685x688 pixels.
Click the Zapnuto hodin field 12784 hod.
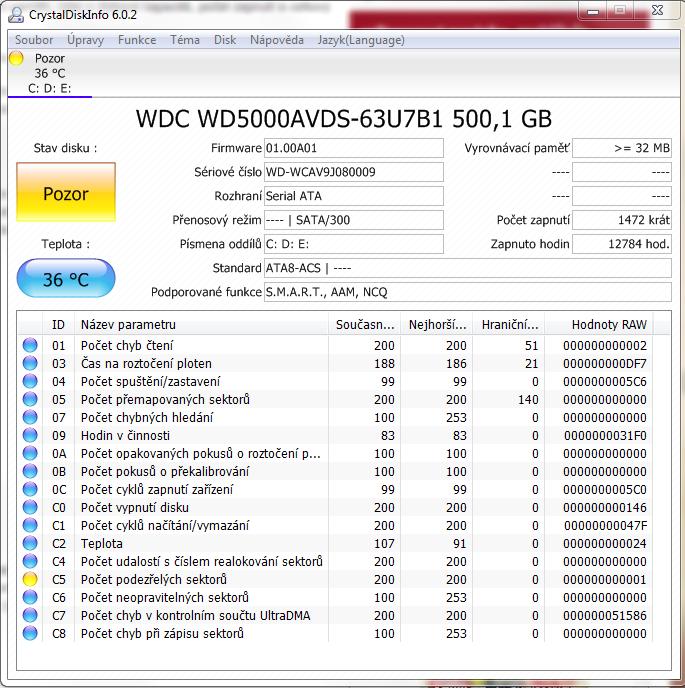pos(622,244)
